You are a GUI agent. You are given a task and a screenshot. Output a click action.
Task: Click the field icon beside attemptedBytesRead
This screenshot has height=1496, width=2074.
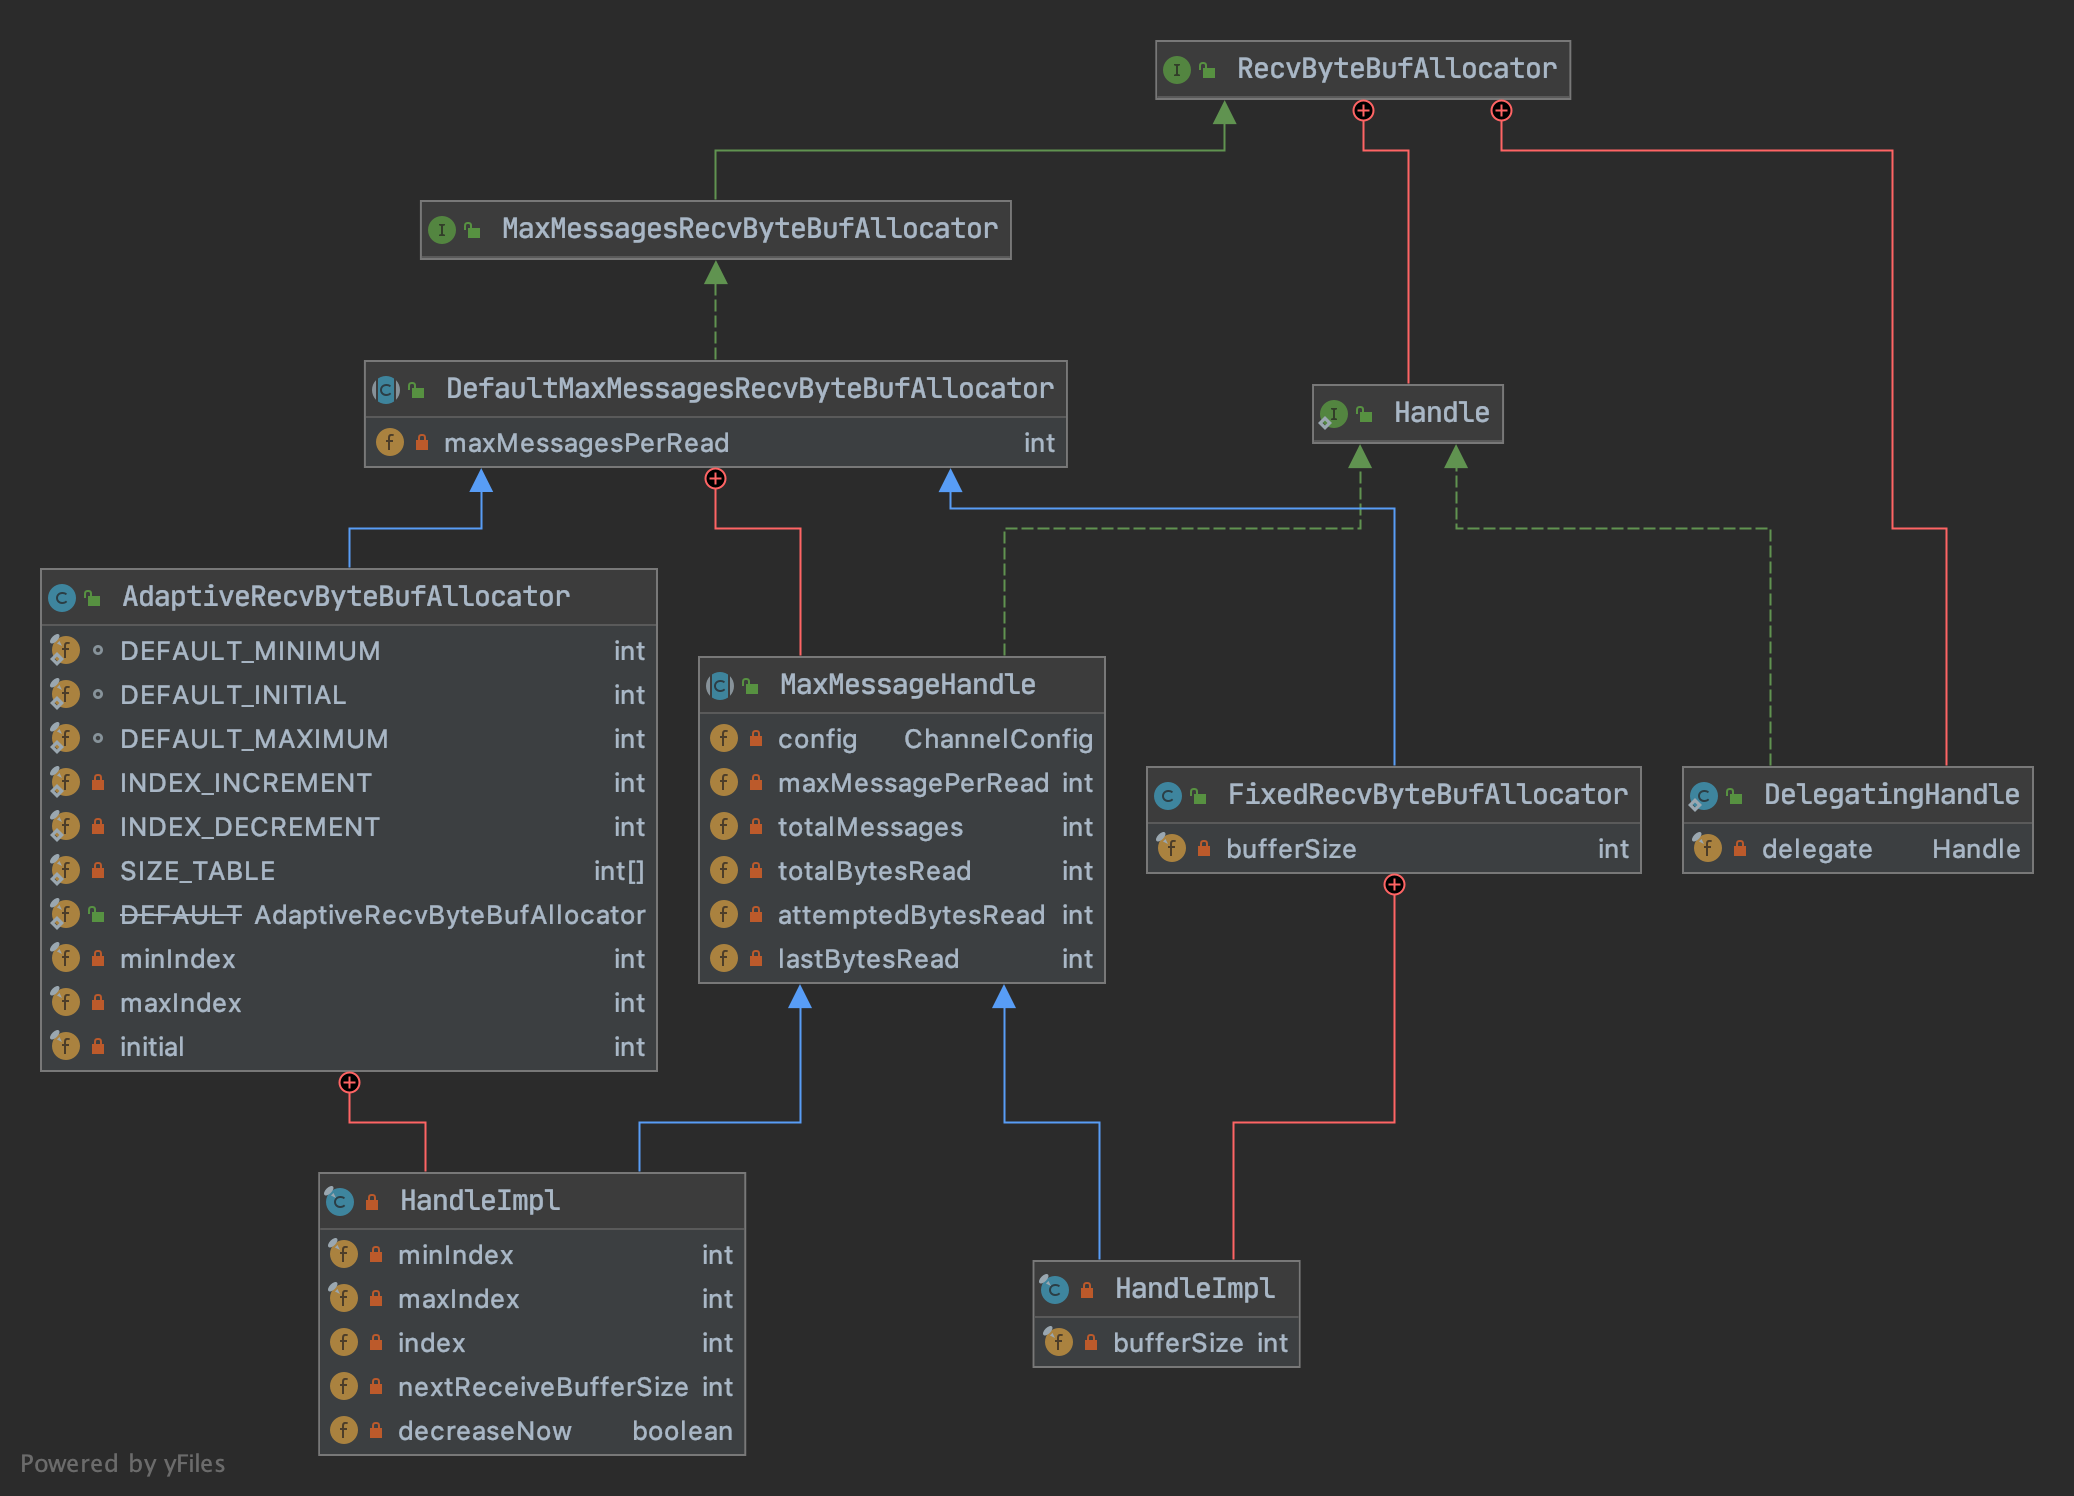(724, 914)
